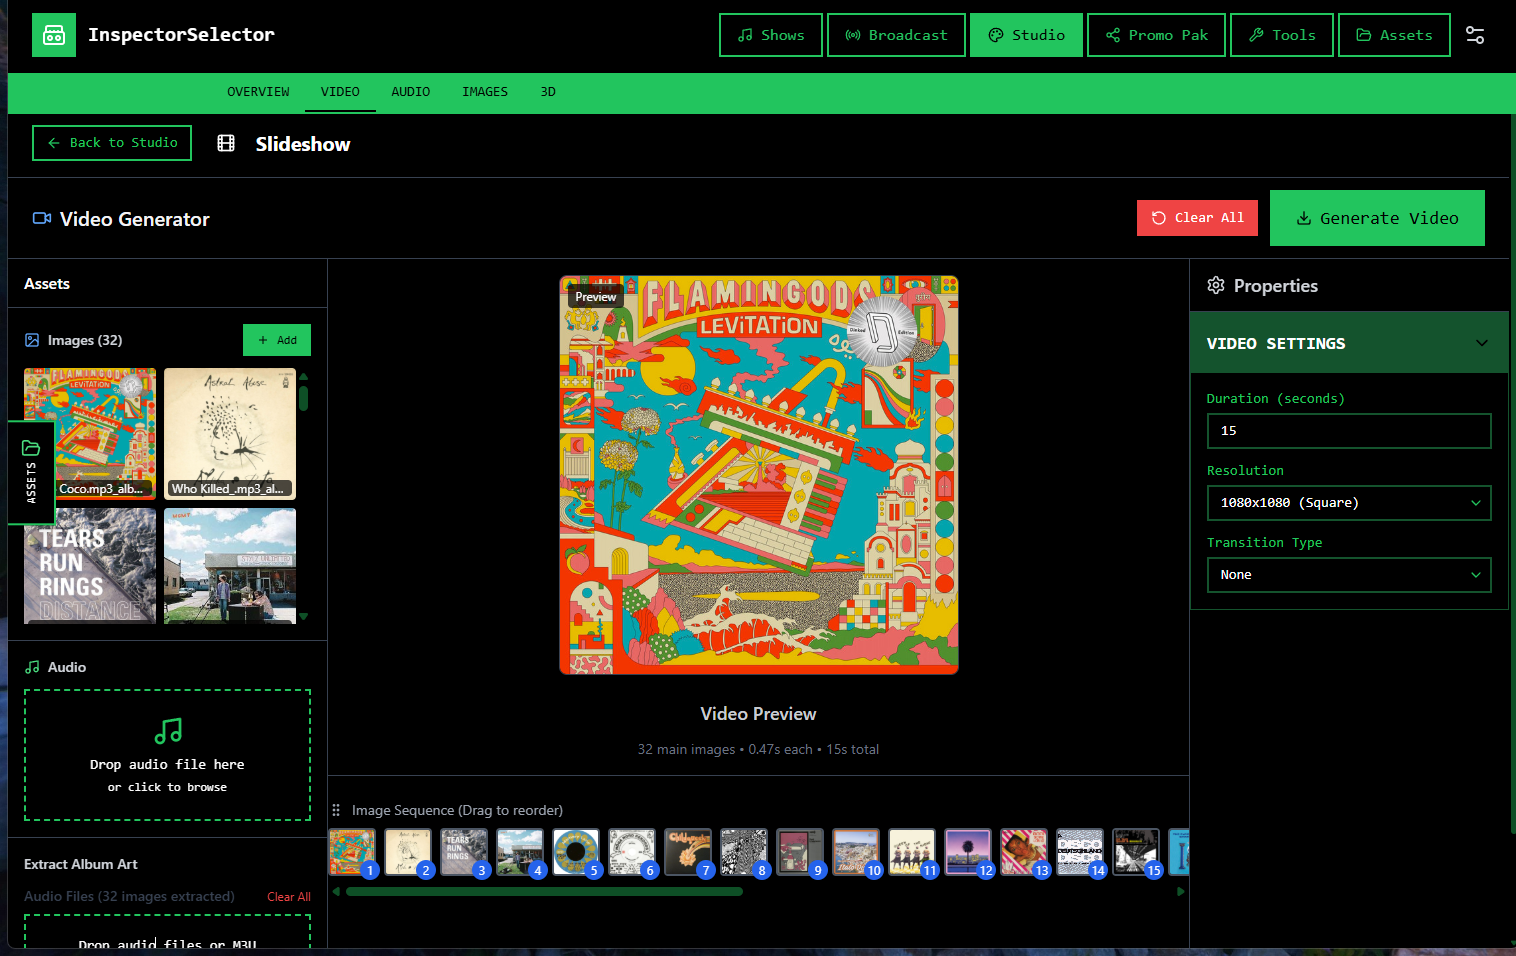Click Back to Studio button

[x=112, y=143]
